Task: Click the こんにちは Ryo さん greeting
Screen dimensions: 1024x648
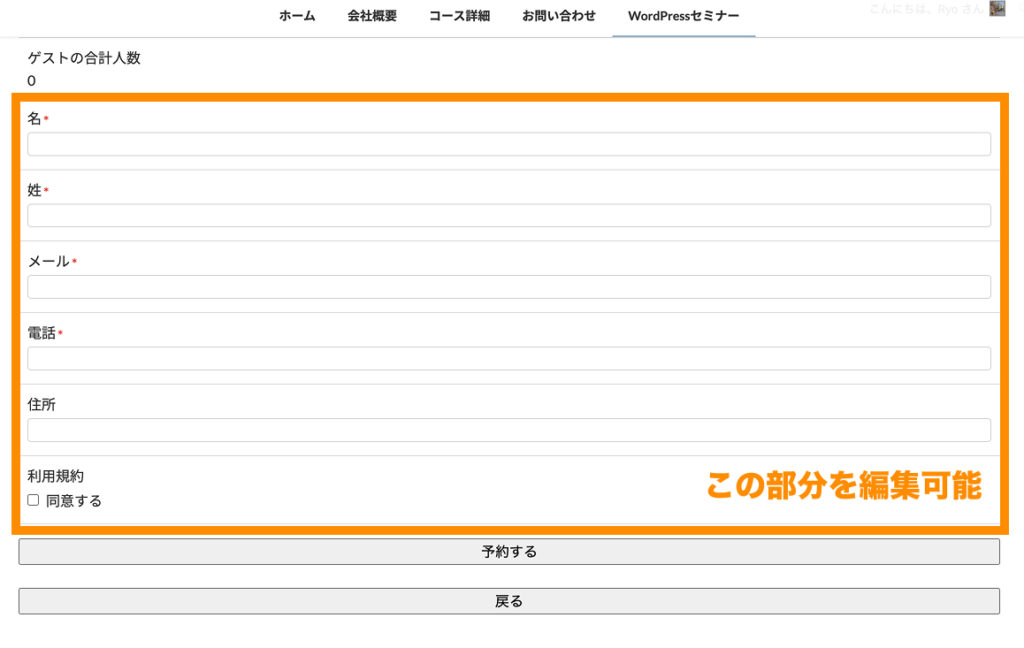Action: click(x=925, y=9)
